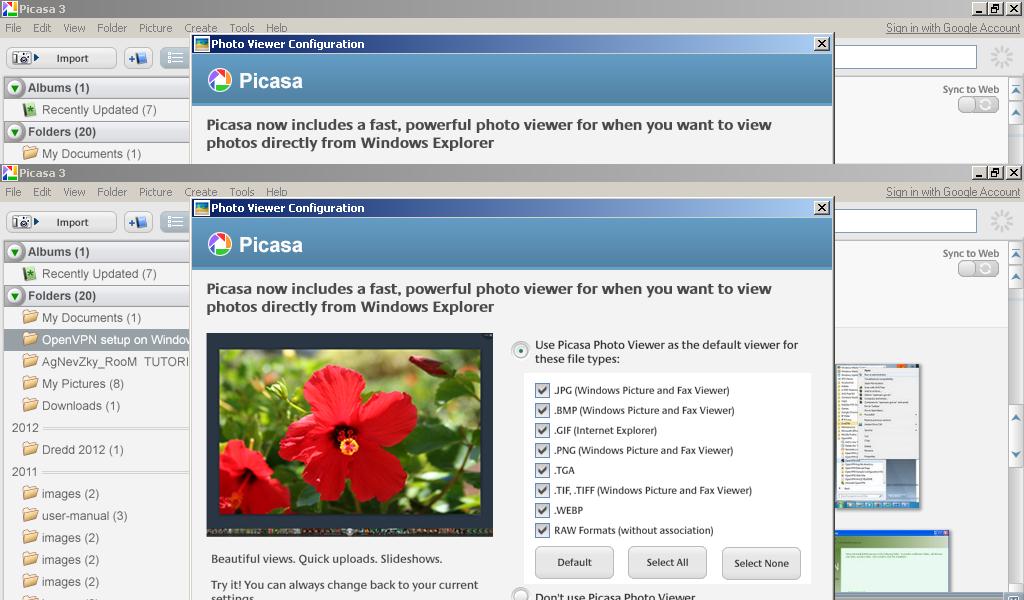Click Picasa 3 title bar icon of lower window
Screen dimensions: 1024x600
pos(9,172)
